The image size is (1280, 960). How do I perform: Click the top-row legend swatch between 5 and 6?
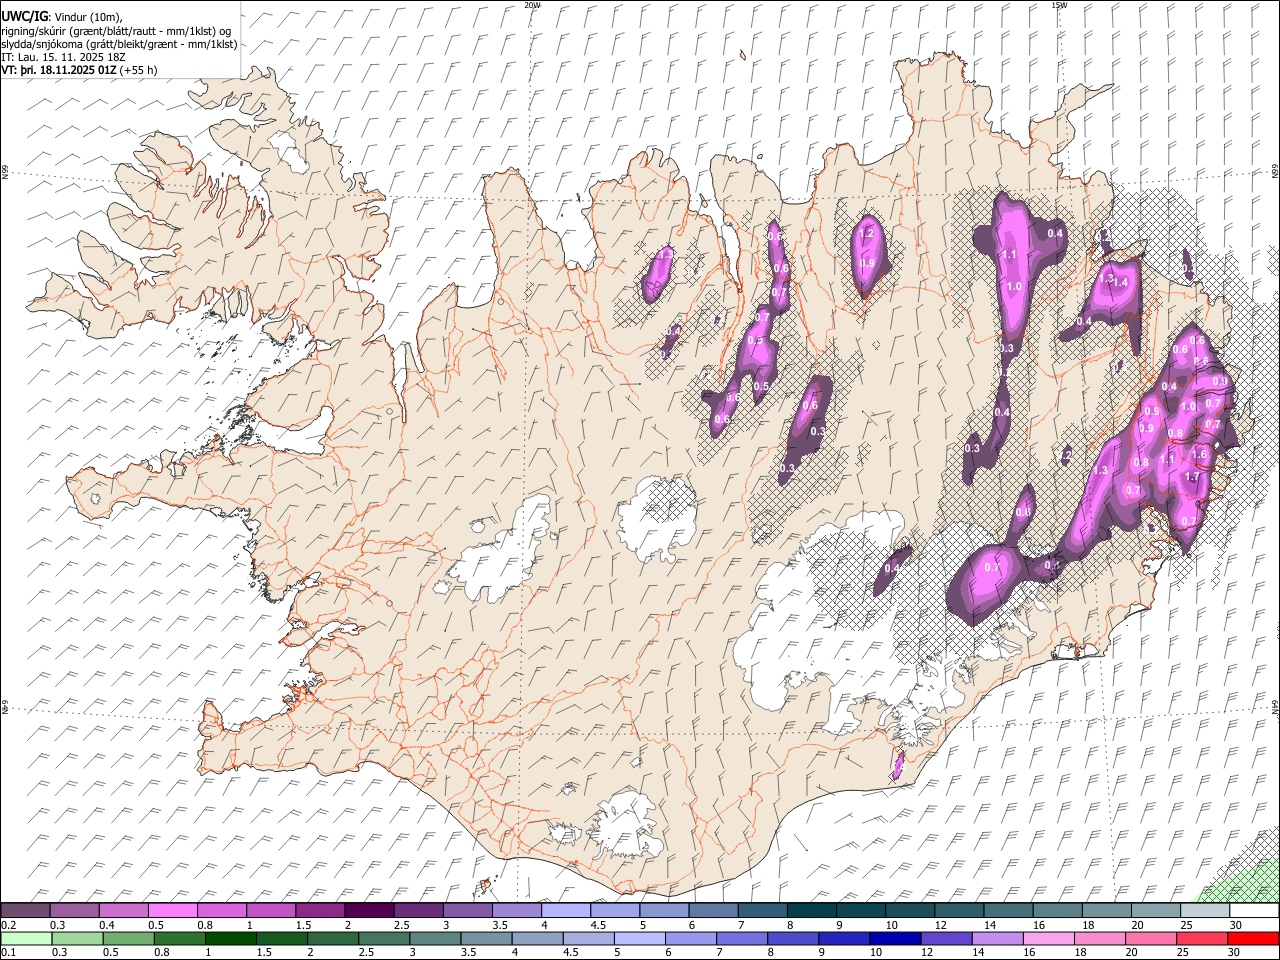663,910
